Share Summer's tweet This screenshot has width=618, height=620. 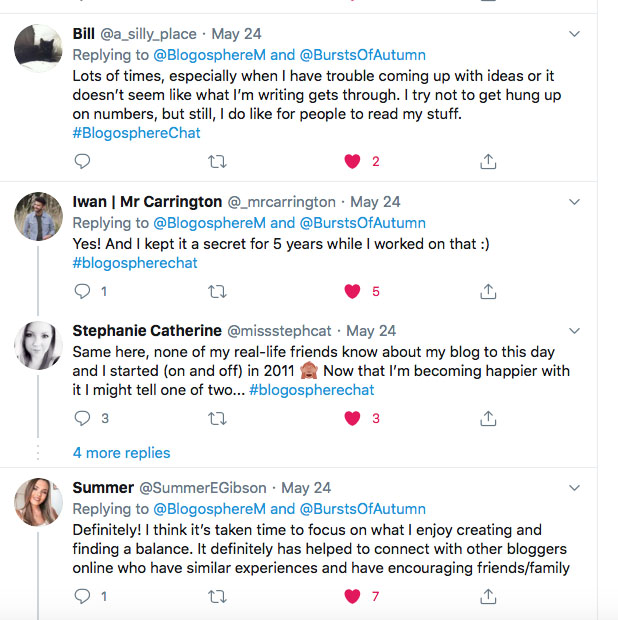(x=488, y=596)
